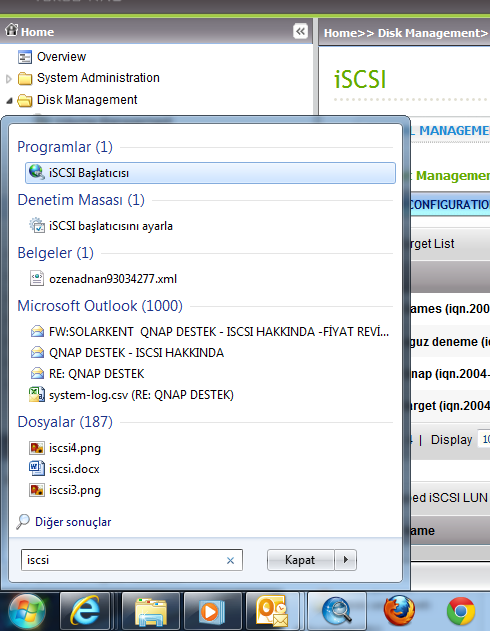Launch Internet Explorer from the taskbar

click(x=85, y=611)
